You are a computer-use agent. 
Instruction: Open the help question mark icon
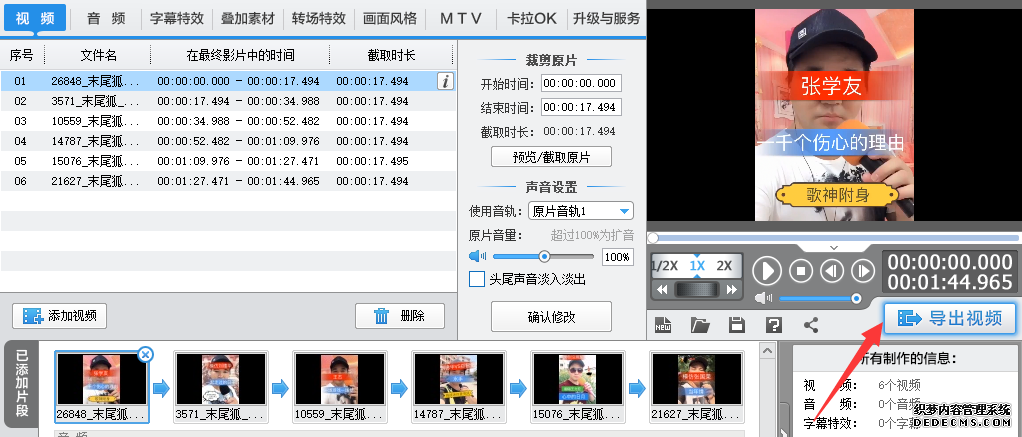774,325
